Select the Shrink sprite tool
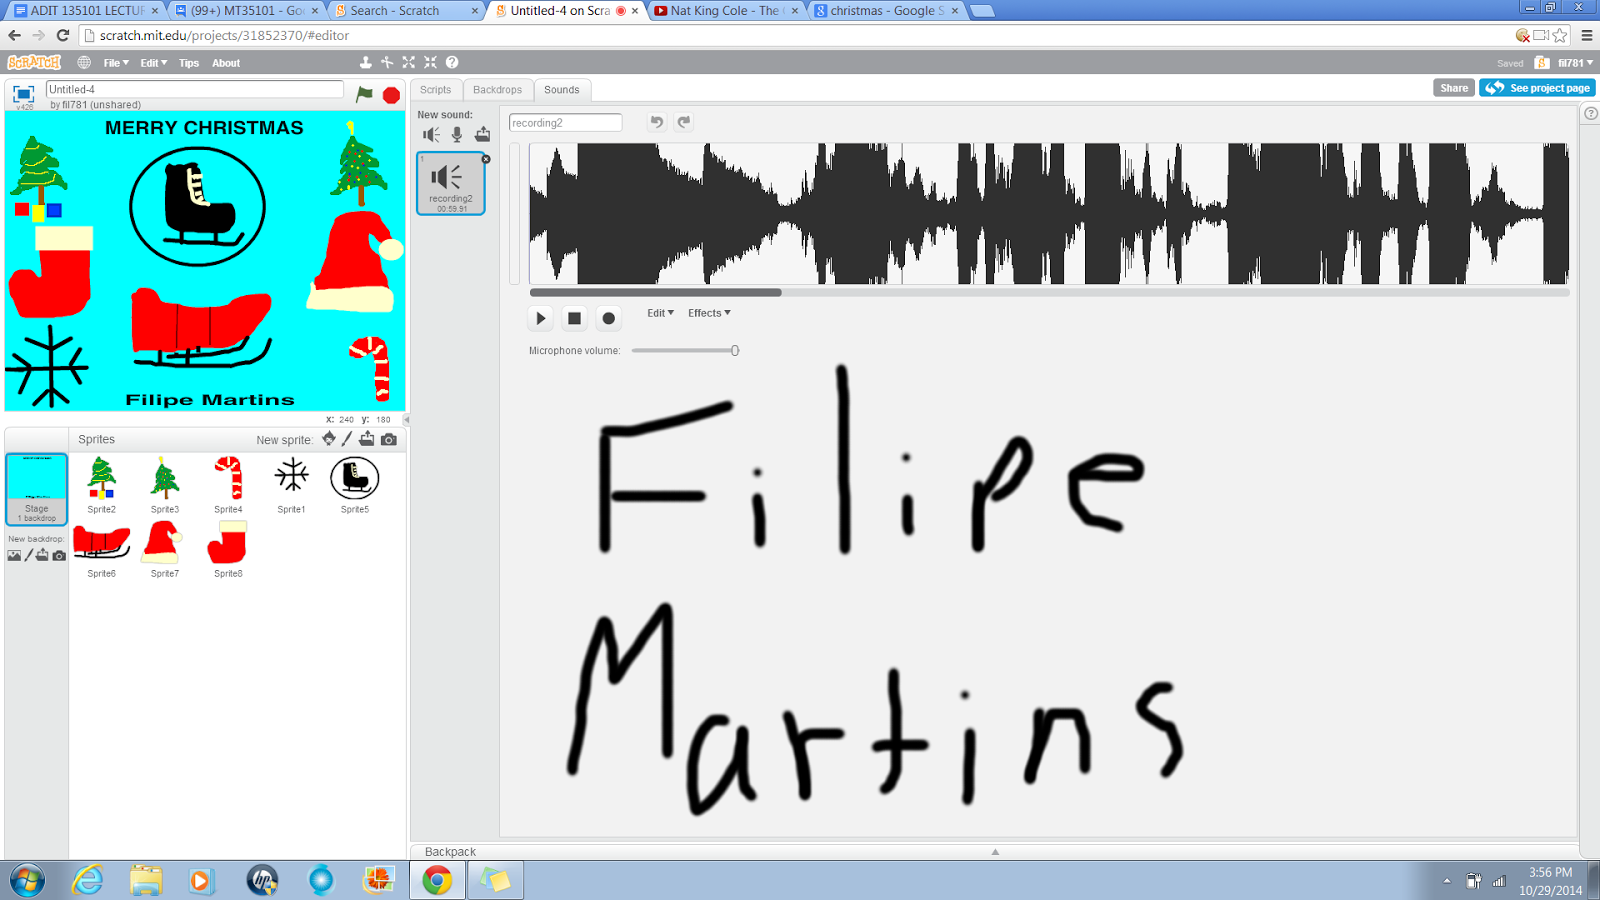 pyautogui.click(x=430, y=62)
